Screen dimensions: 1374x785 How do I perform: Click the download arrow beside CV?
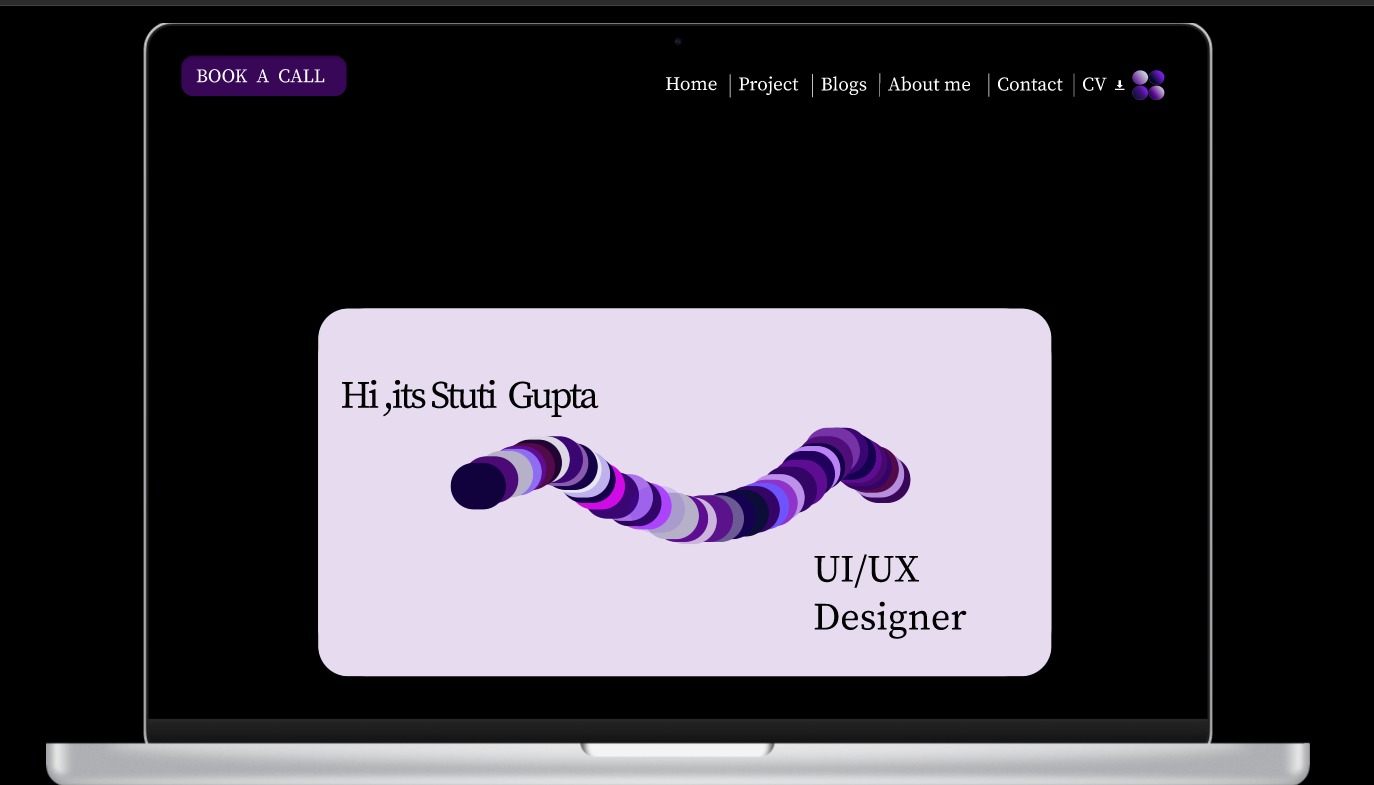click(x=1119, y=86)
